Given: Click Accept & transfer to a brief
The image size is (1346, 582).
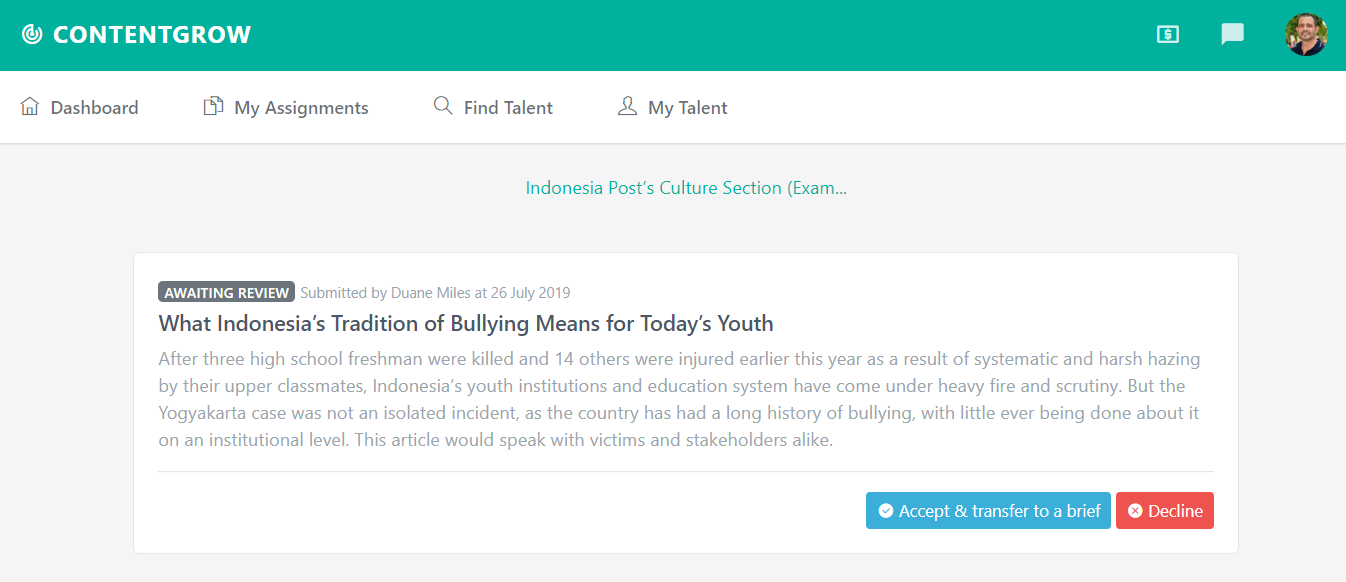Looking at the screenshot, I should pyautogui.click(x=988, y=510).
